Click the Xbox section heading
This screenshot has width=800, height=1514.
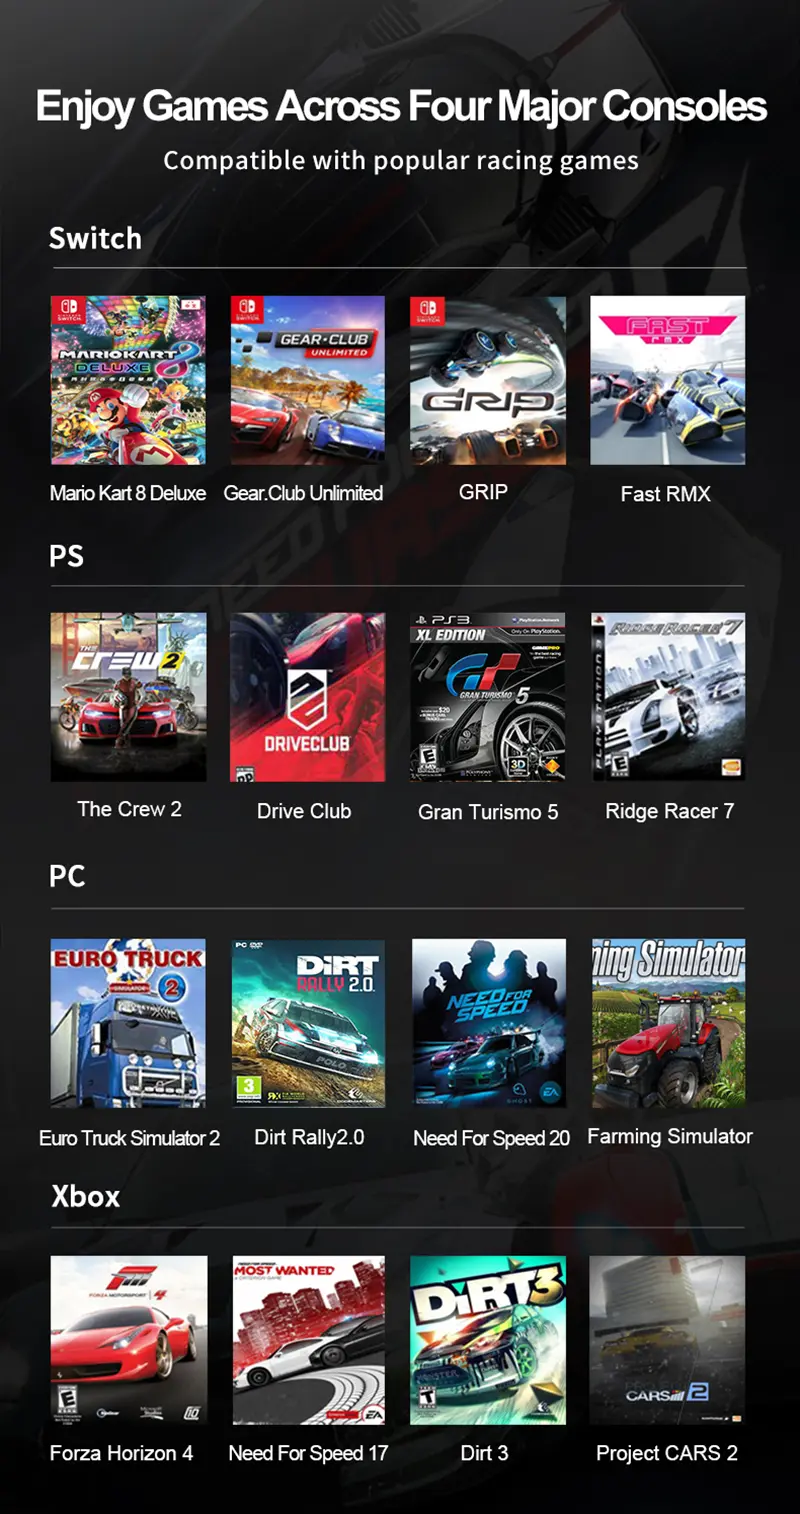(x=86, y=1196)
